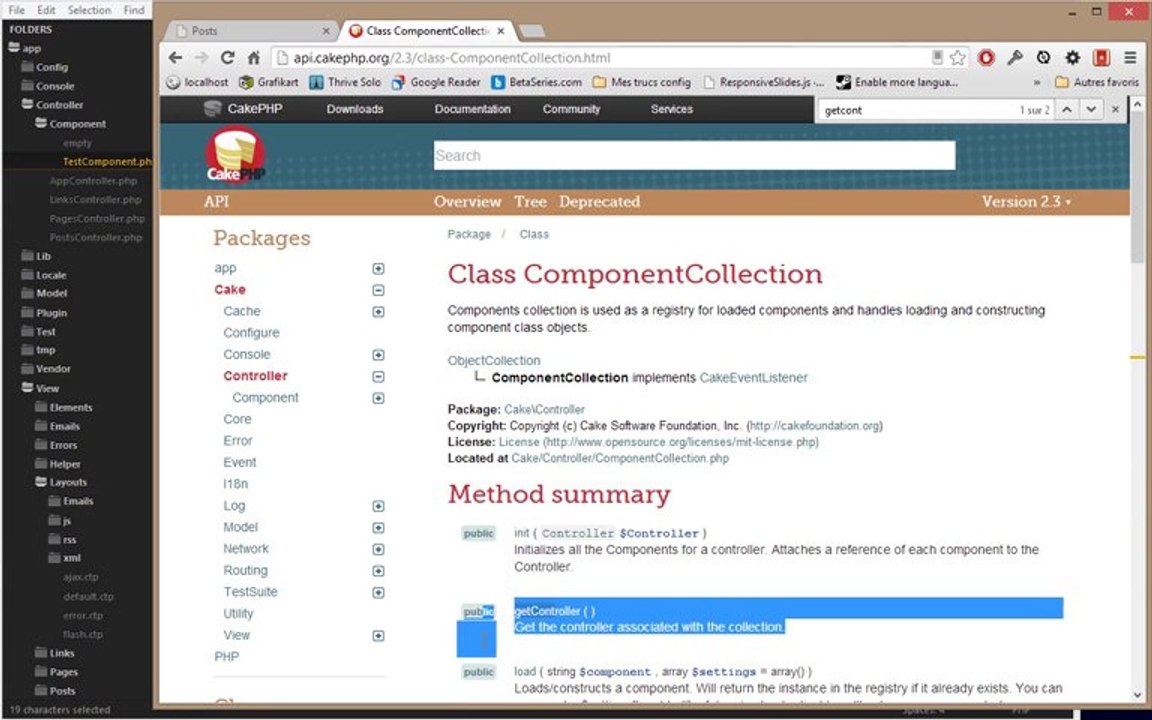The width and height of the screenshot is (1152, 720).
Task: Open the Thrive Solo bookmark
Action: tap(345, 82)
